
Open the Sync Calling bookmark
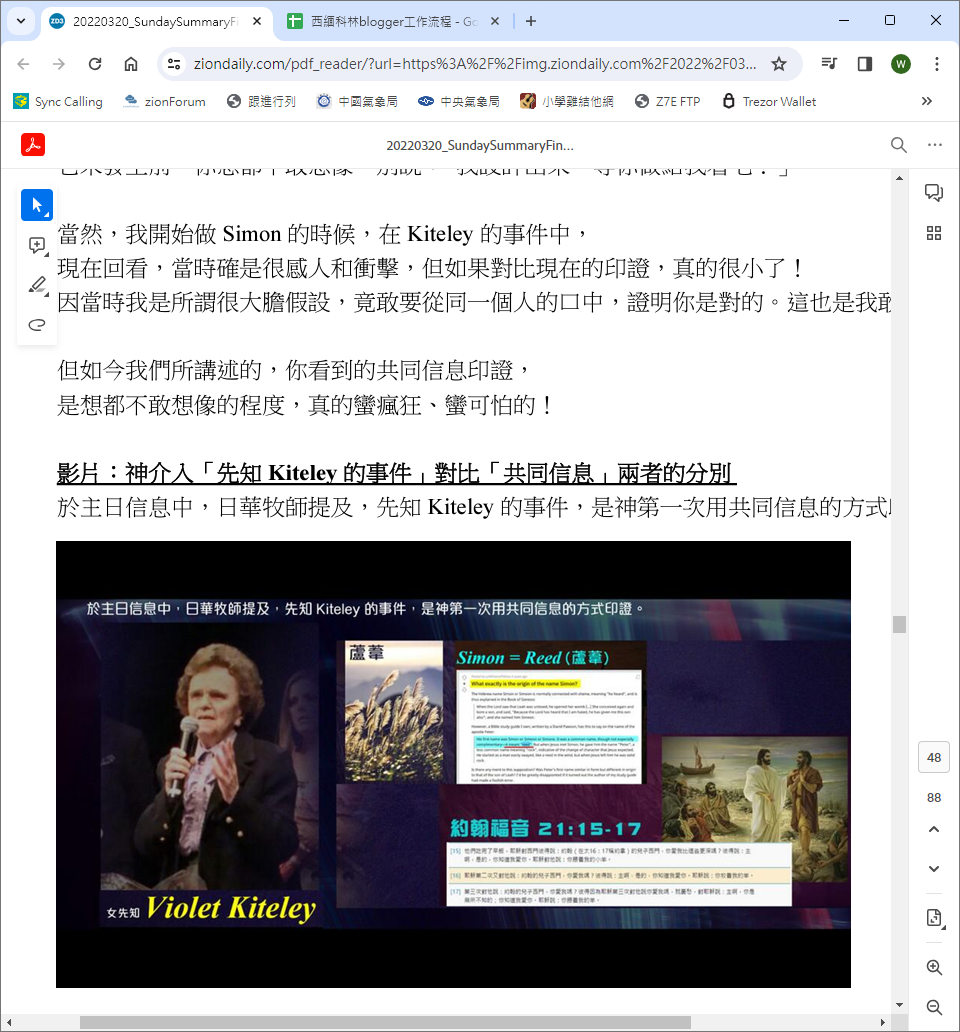[x=58, y=101]
